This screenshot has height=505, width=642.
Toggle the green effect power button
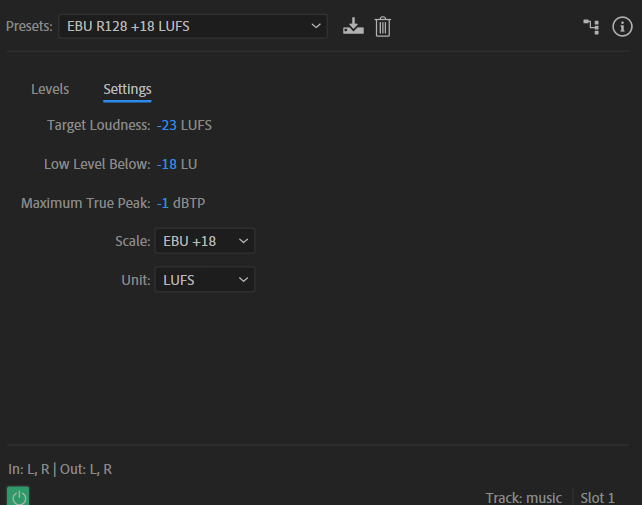(x=18, y=496)
